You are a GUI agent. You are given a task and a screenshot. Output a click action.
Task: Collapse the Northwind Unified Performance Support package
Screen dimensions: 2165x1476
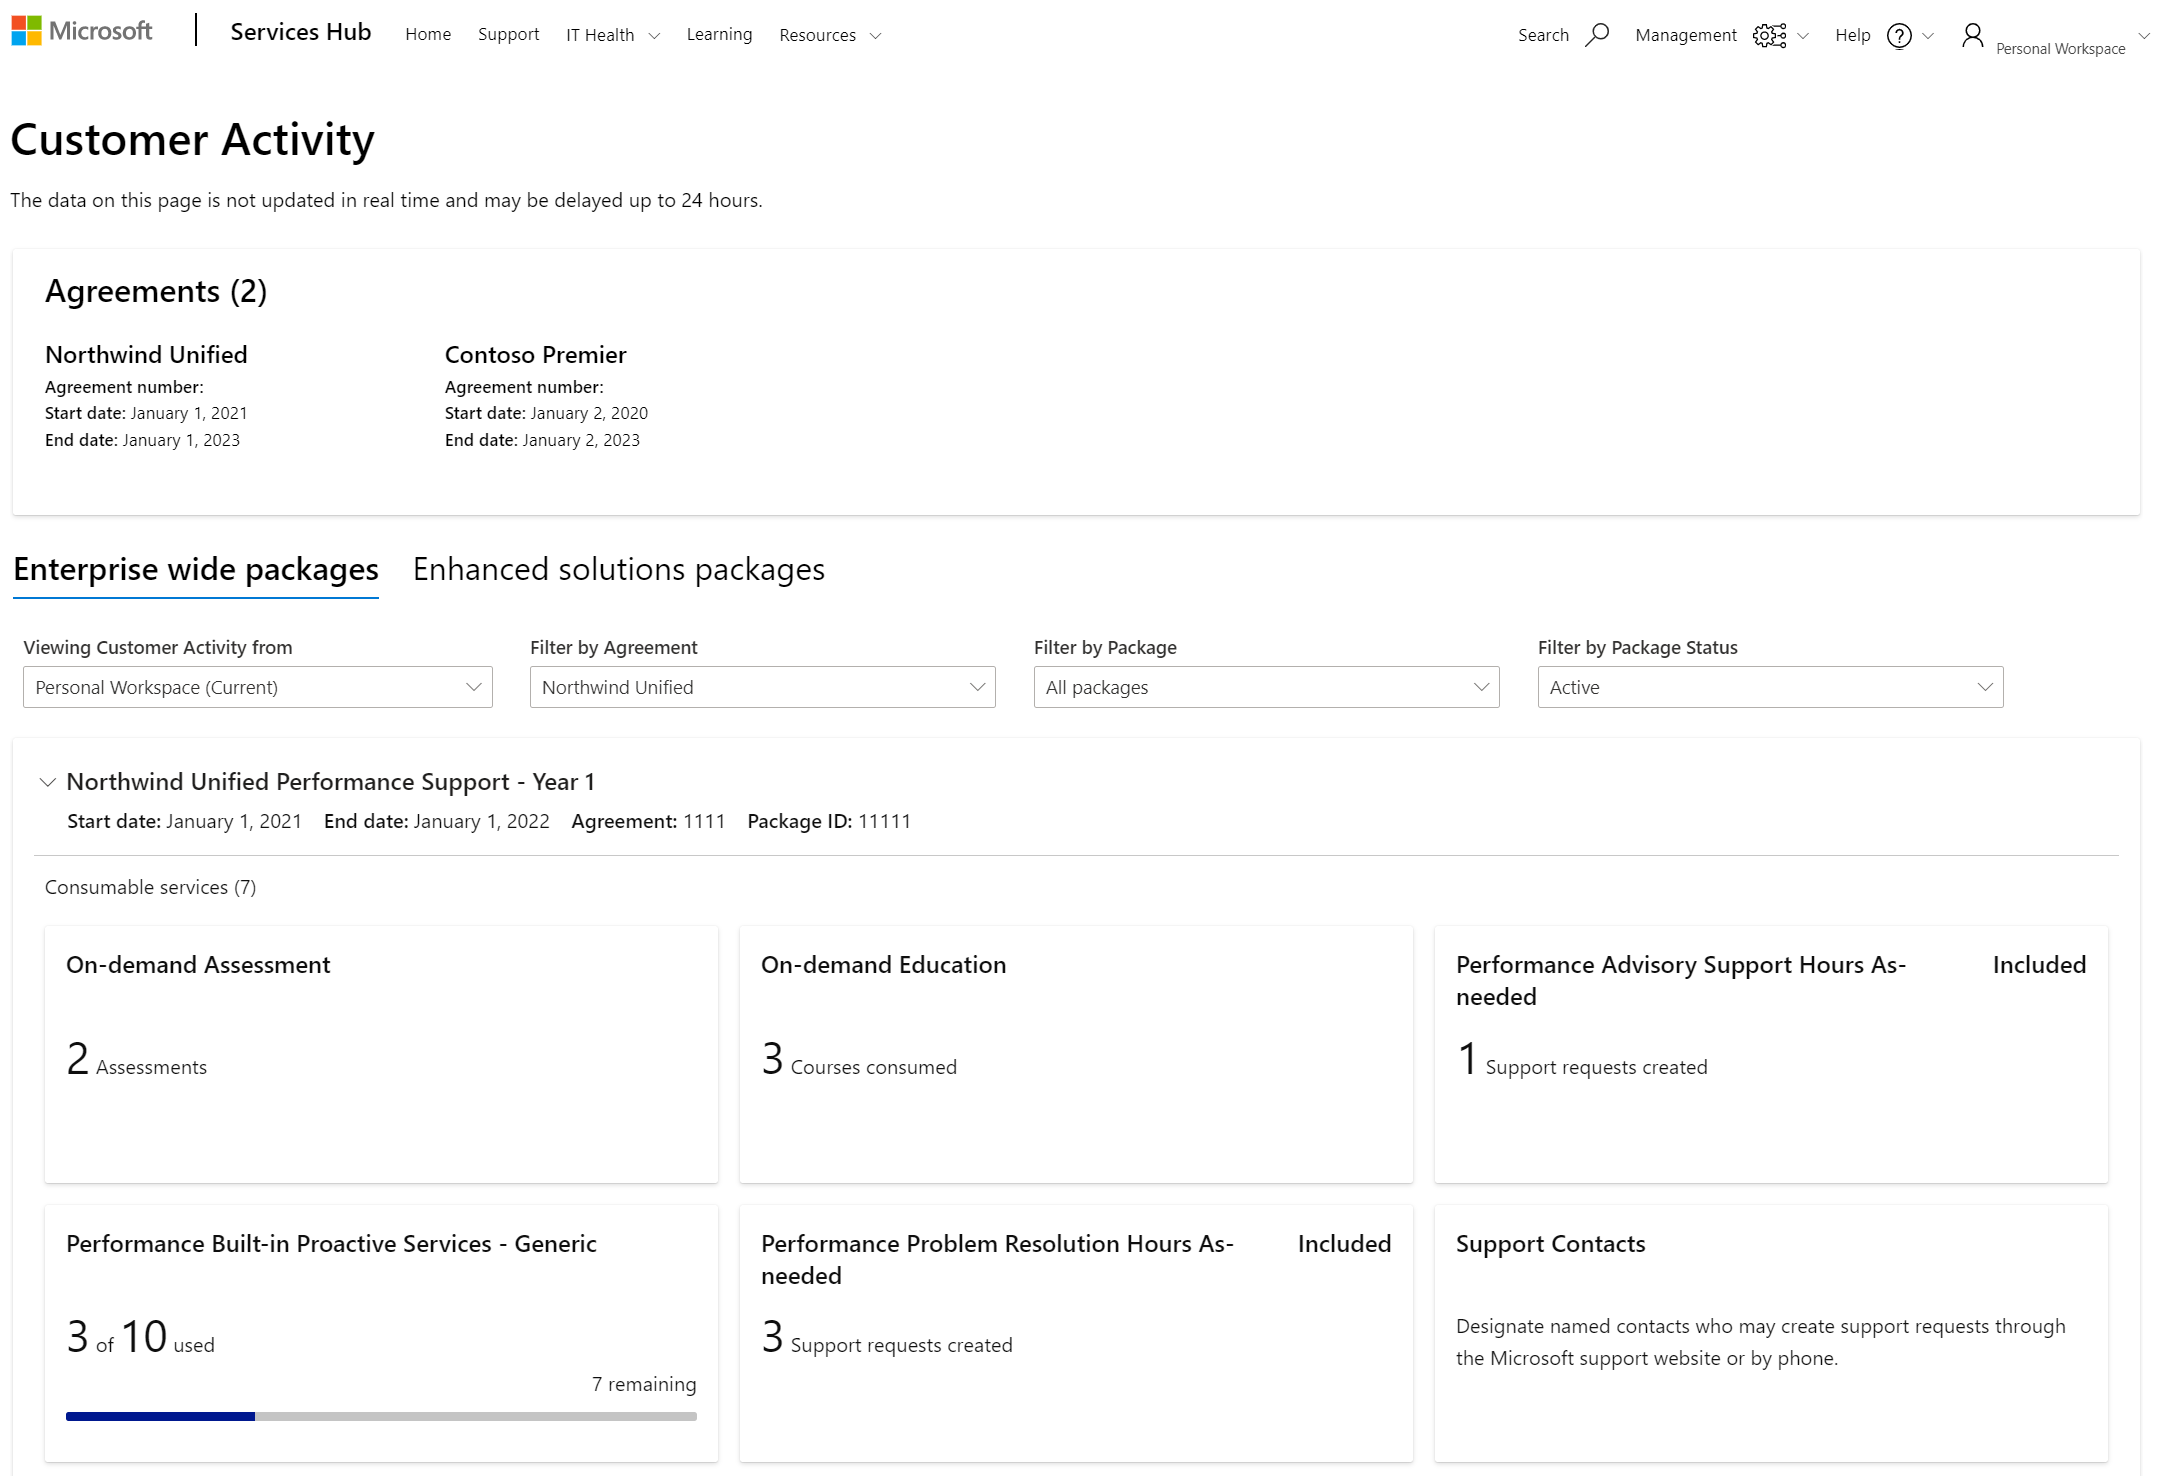(46, 780)
